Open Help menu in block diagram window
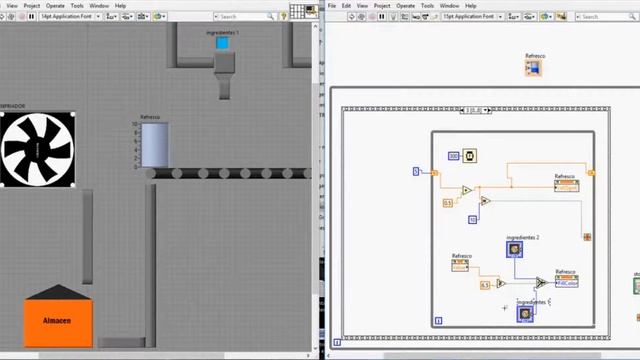The image size is (640, 360). [x=471, y=6]
